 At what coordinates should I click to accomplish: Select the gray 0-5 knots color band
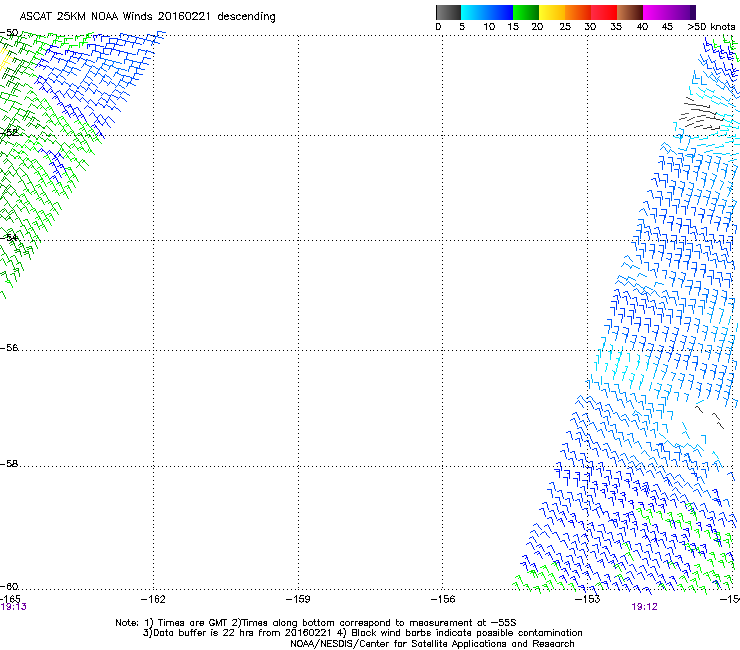point(448,12)
